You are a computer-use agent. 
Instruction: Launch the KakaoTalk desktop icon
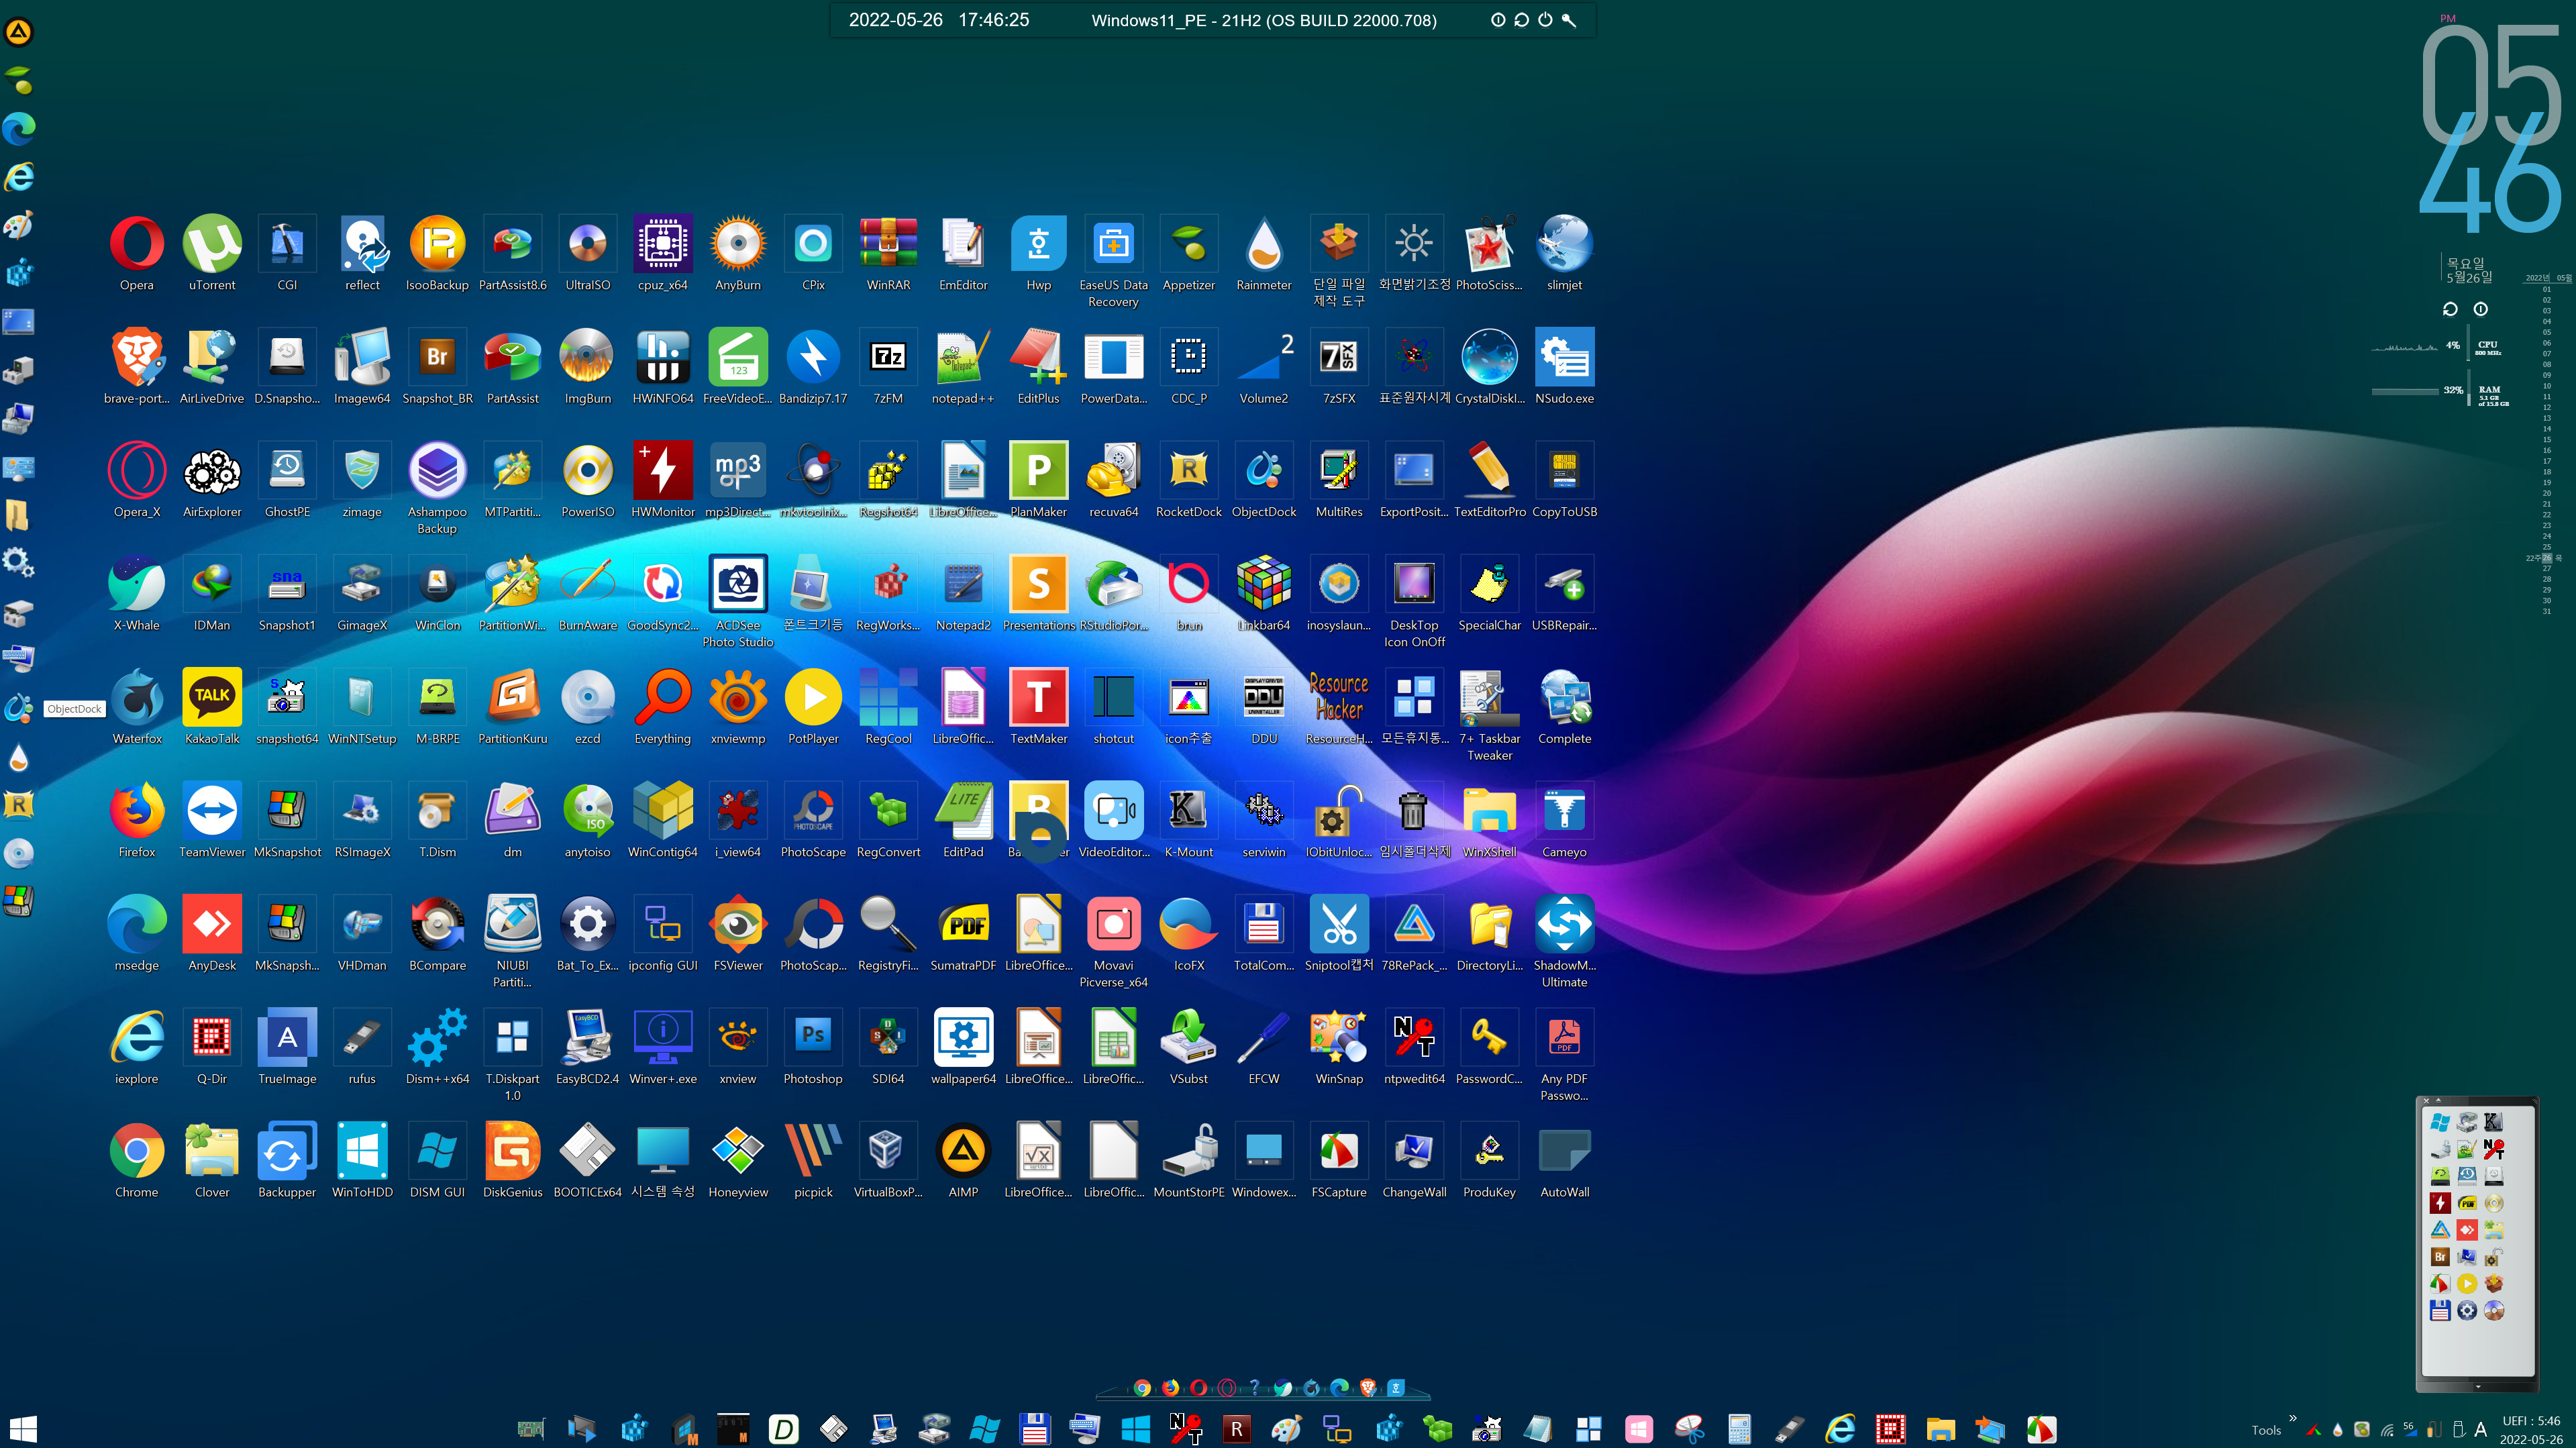pyautogui.click(x=212, y=706)
